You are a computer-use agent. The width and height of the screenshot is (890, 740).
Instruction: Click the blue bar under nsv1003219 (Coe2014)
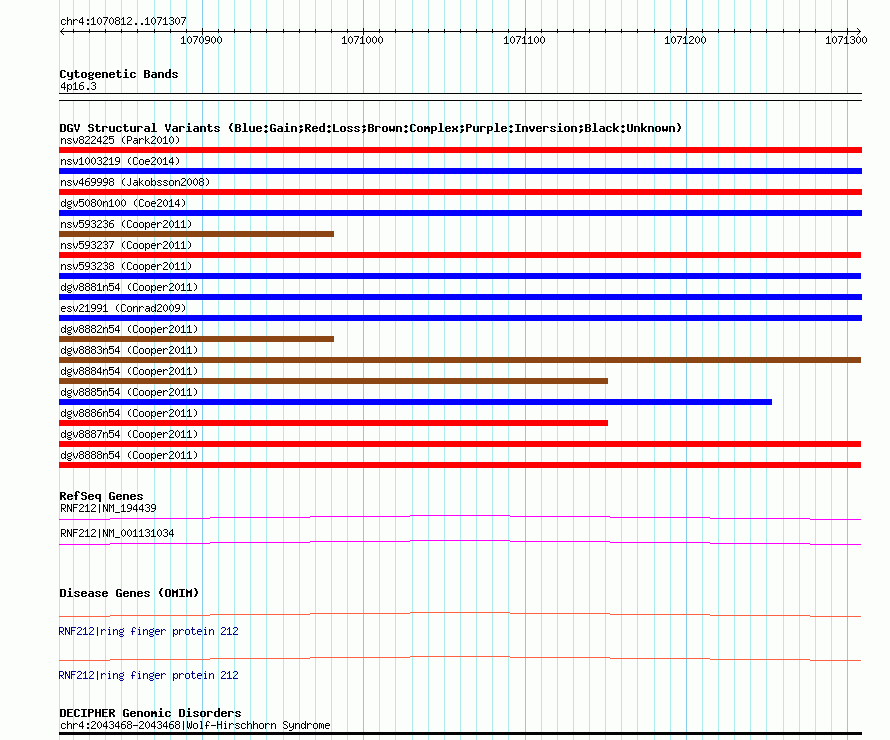pyautogui.click(x=460, y=171)
